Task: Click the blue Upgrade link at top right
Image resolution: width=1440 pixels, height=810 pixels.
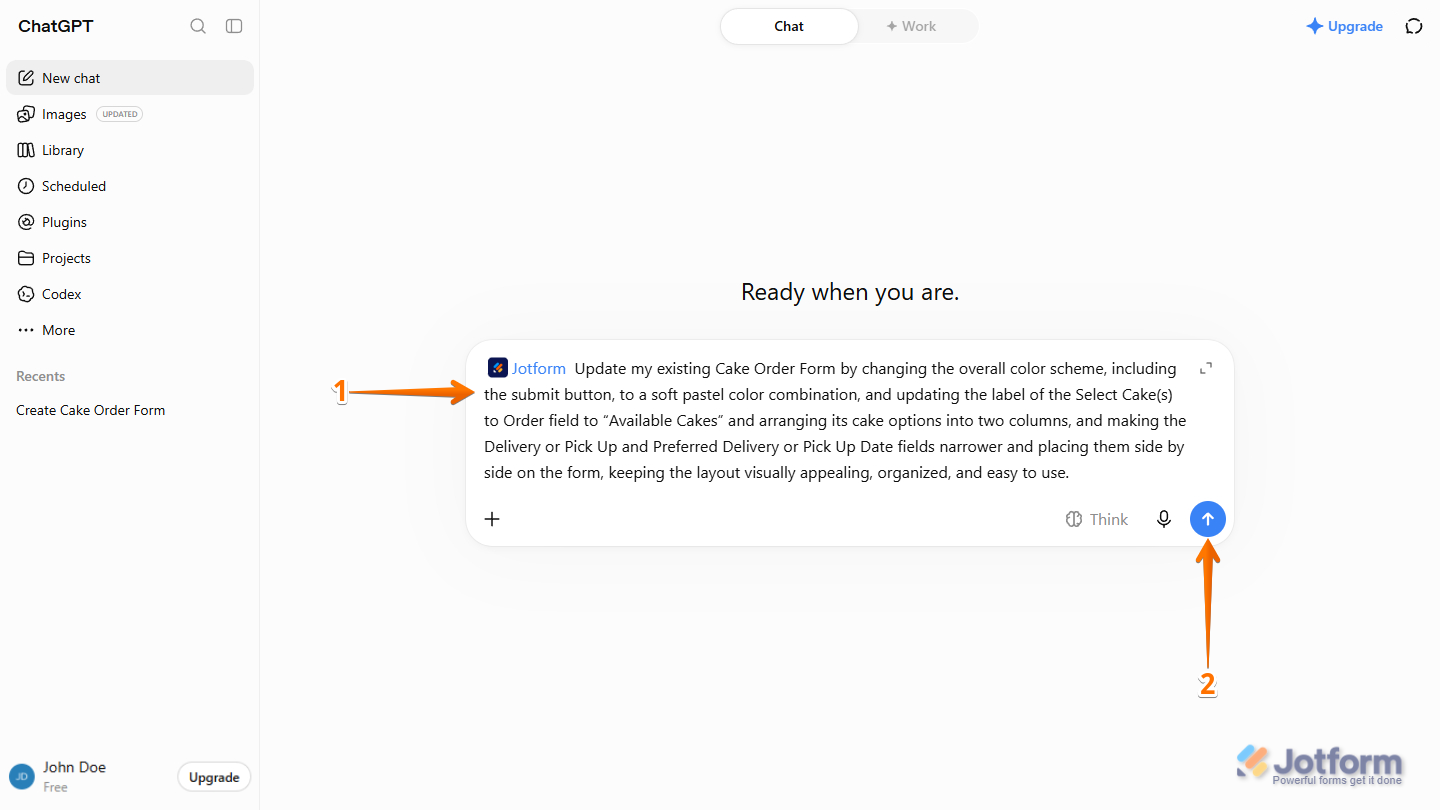Action: 1345,26
